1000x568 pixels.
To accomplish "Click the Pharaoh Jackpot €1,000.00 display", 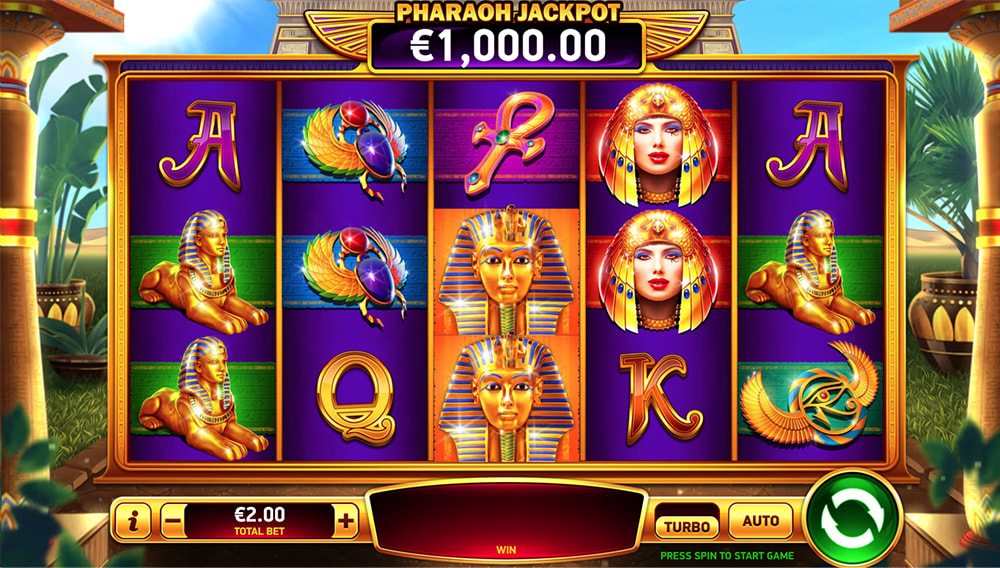I will click(x=507, y=46).
